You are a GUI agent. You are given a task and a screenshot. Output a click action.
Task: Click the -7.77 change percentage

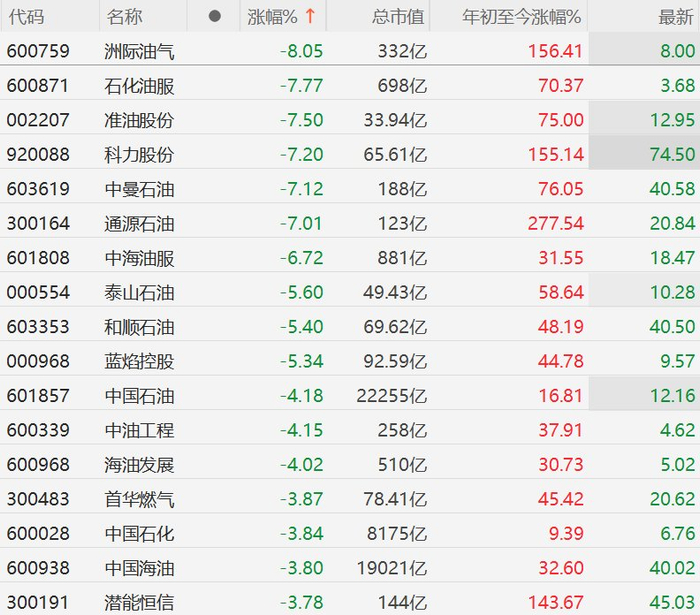(x=301, y=86)
